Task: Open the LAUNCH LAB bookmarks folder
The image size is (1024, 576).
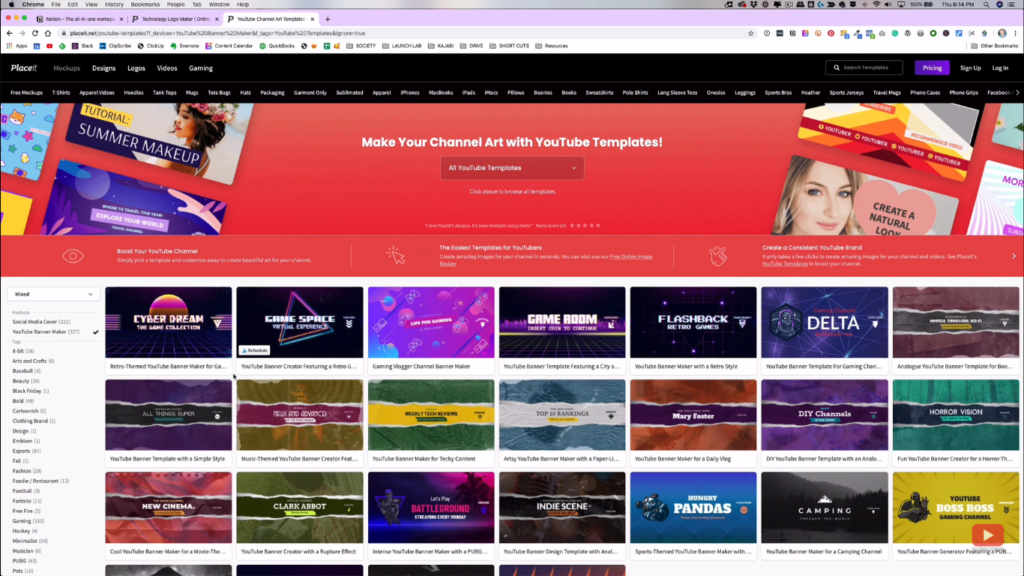Action: click(x=402, y=46)
